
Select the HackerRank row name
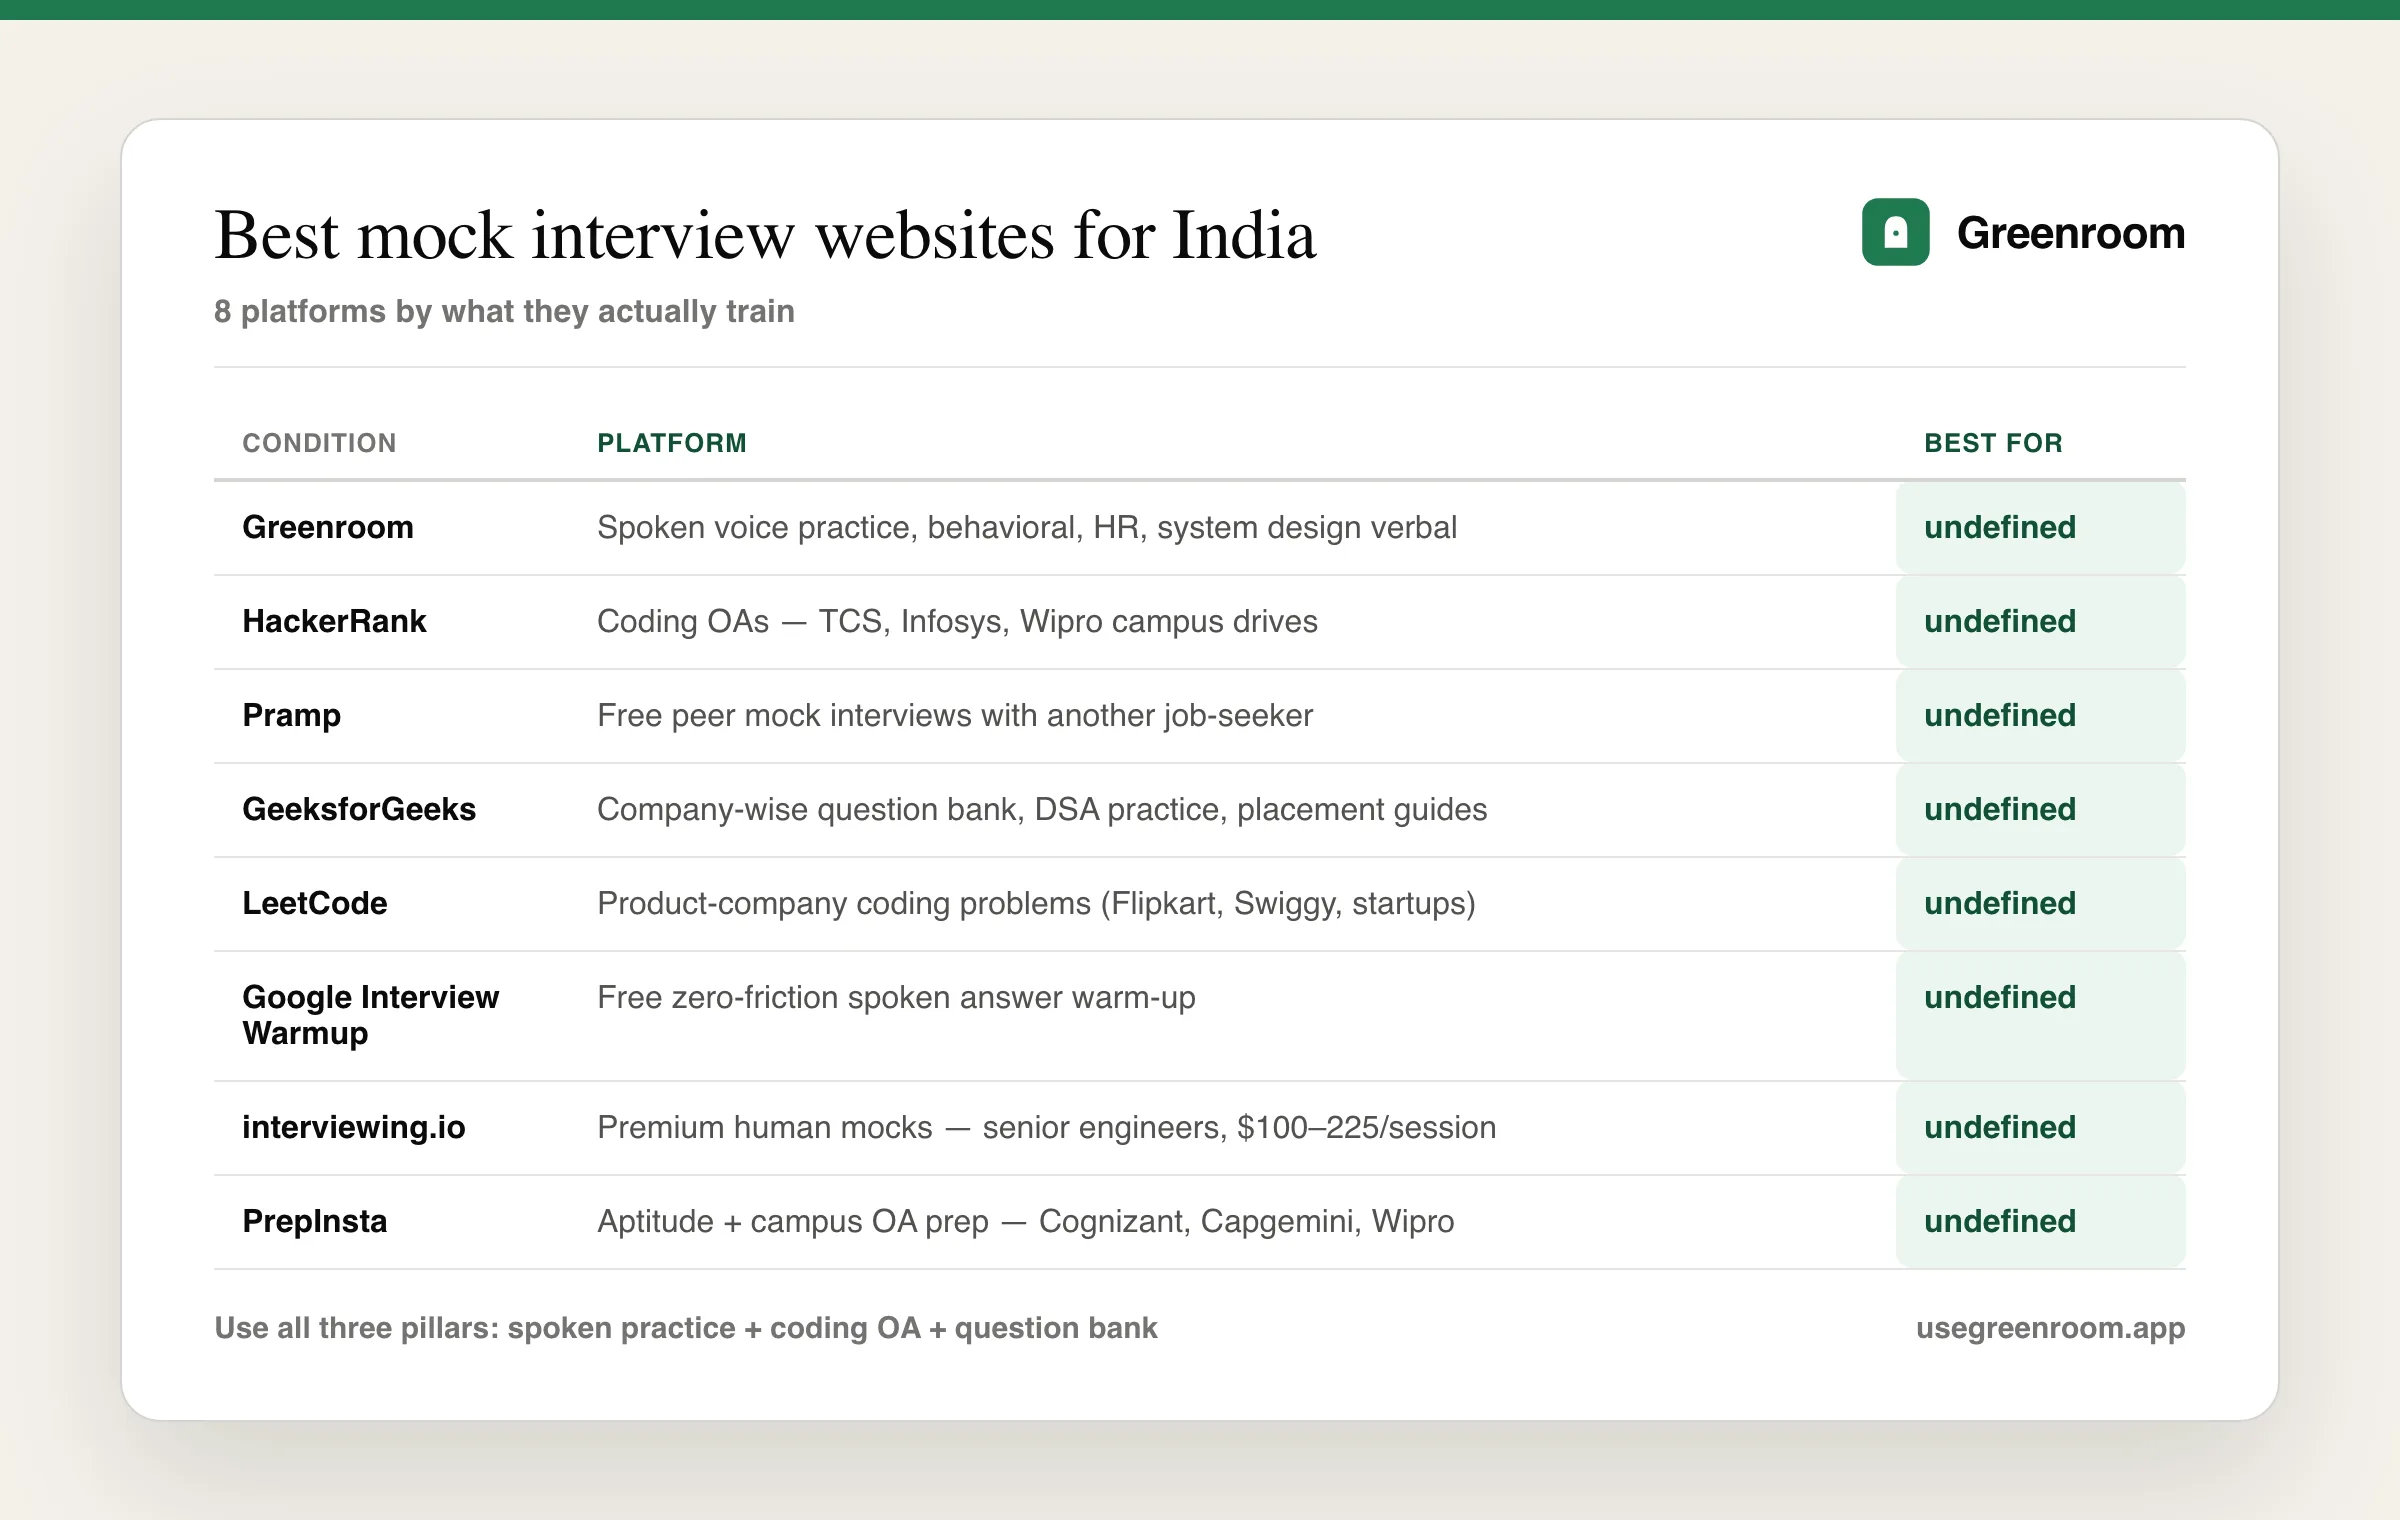334,621
